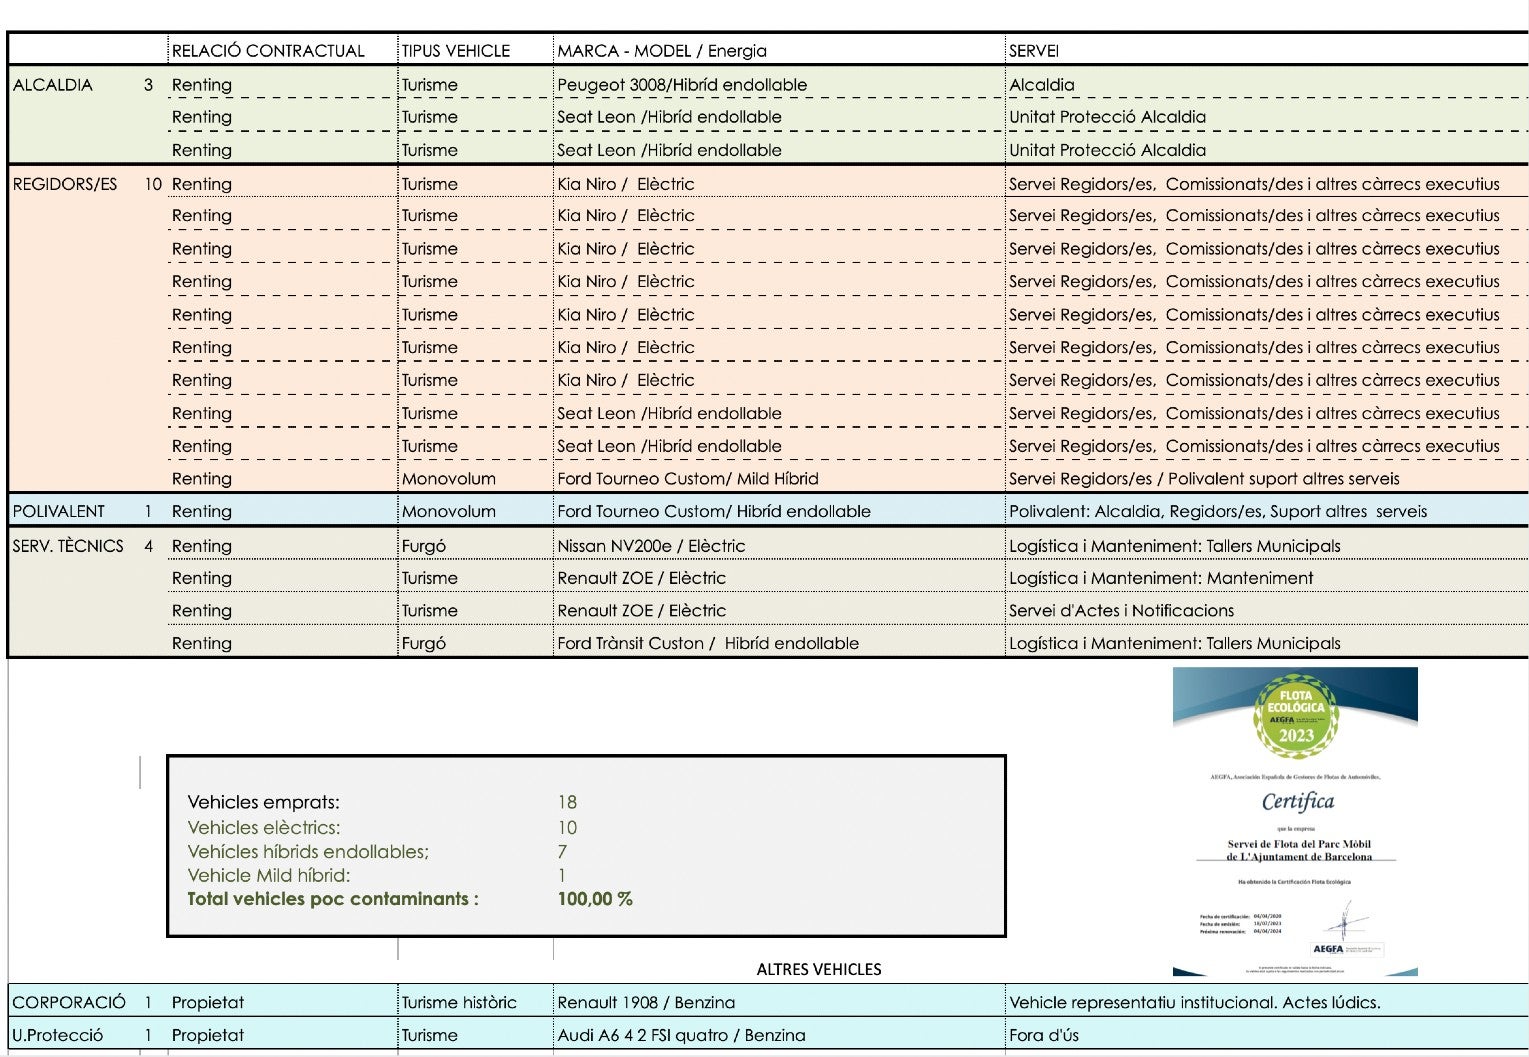1529x1057 pixels.
Task: Click the RELACIÓ CONTRACTUAL column header
Action: click(268, 51)
